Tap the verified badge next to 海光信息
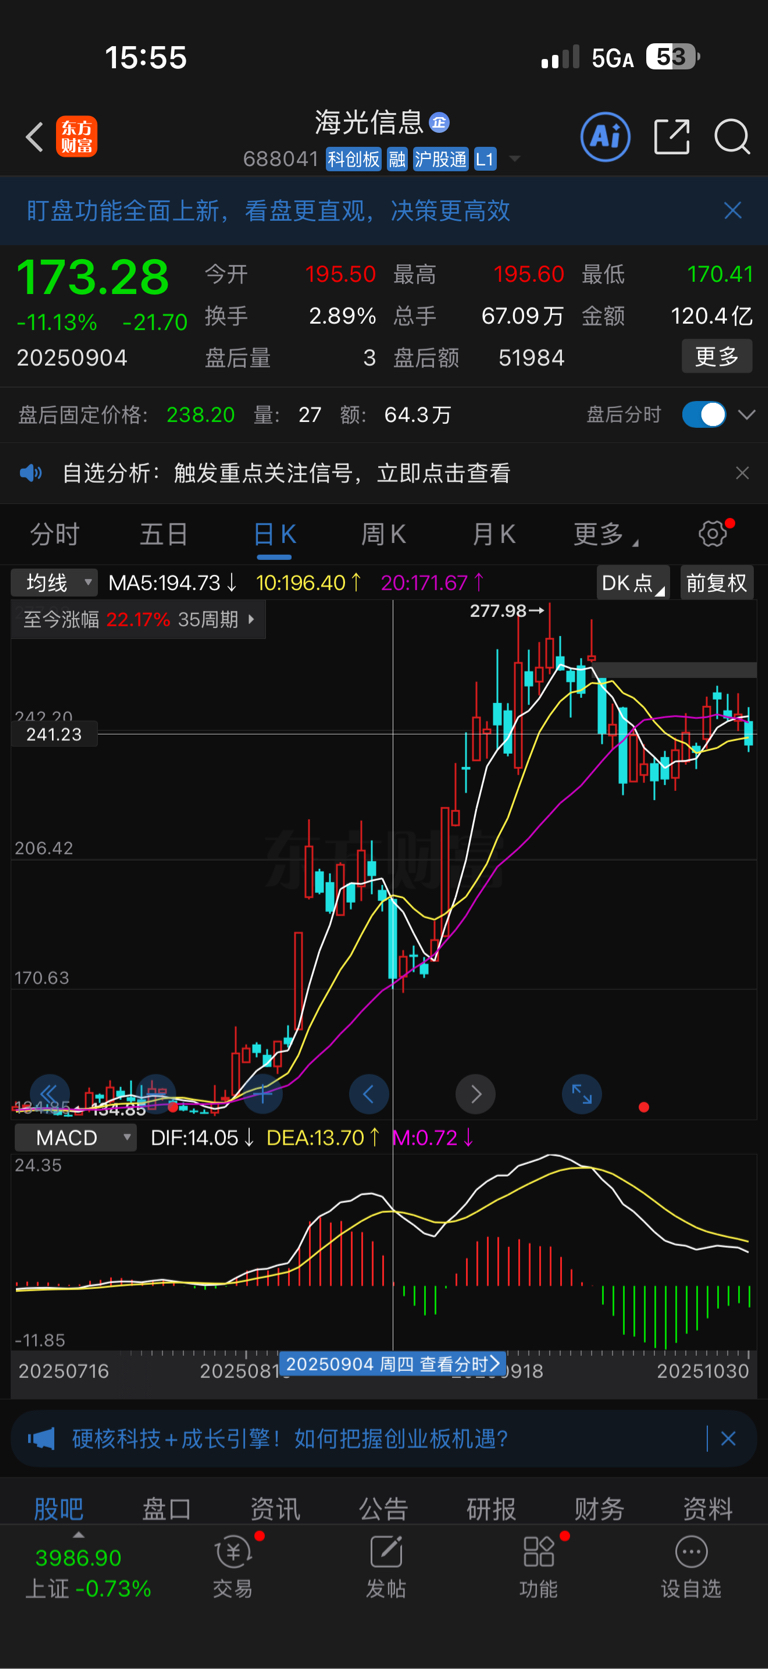 [439, 122]
